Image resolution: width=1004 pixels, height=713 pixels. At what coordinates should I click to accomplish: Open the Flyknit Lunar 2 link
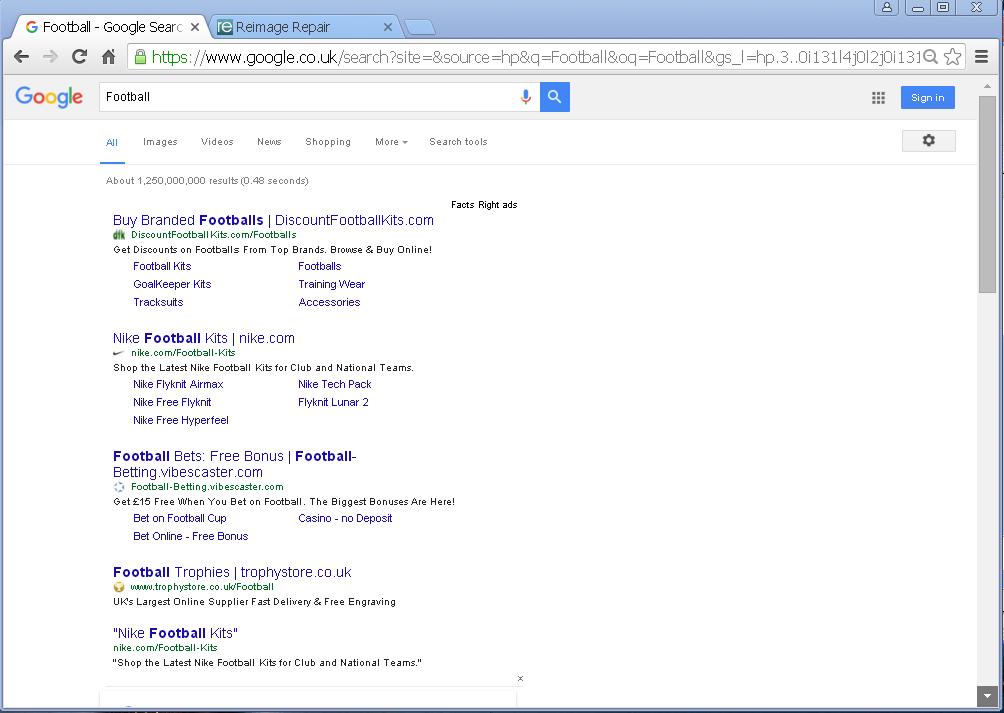(333, 402)
